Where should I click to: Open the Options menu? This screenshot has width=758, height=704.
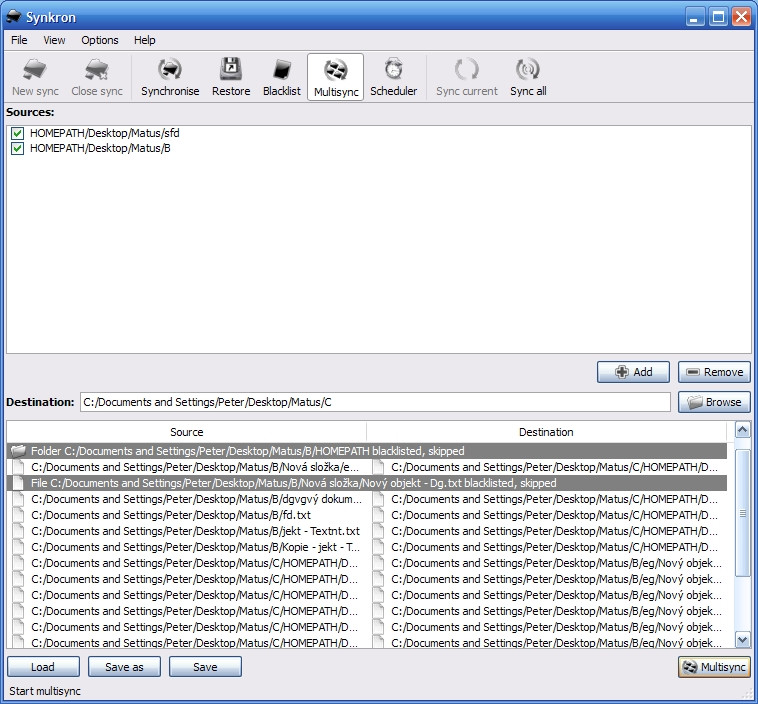coord(100,40)
